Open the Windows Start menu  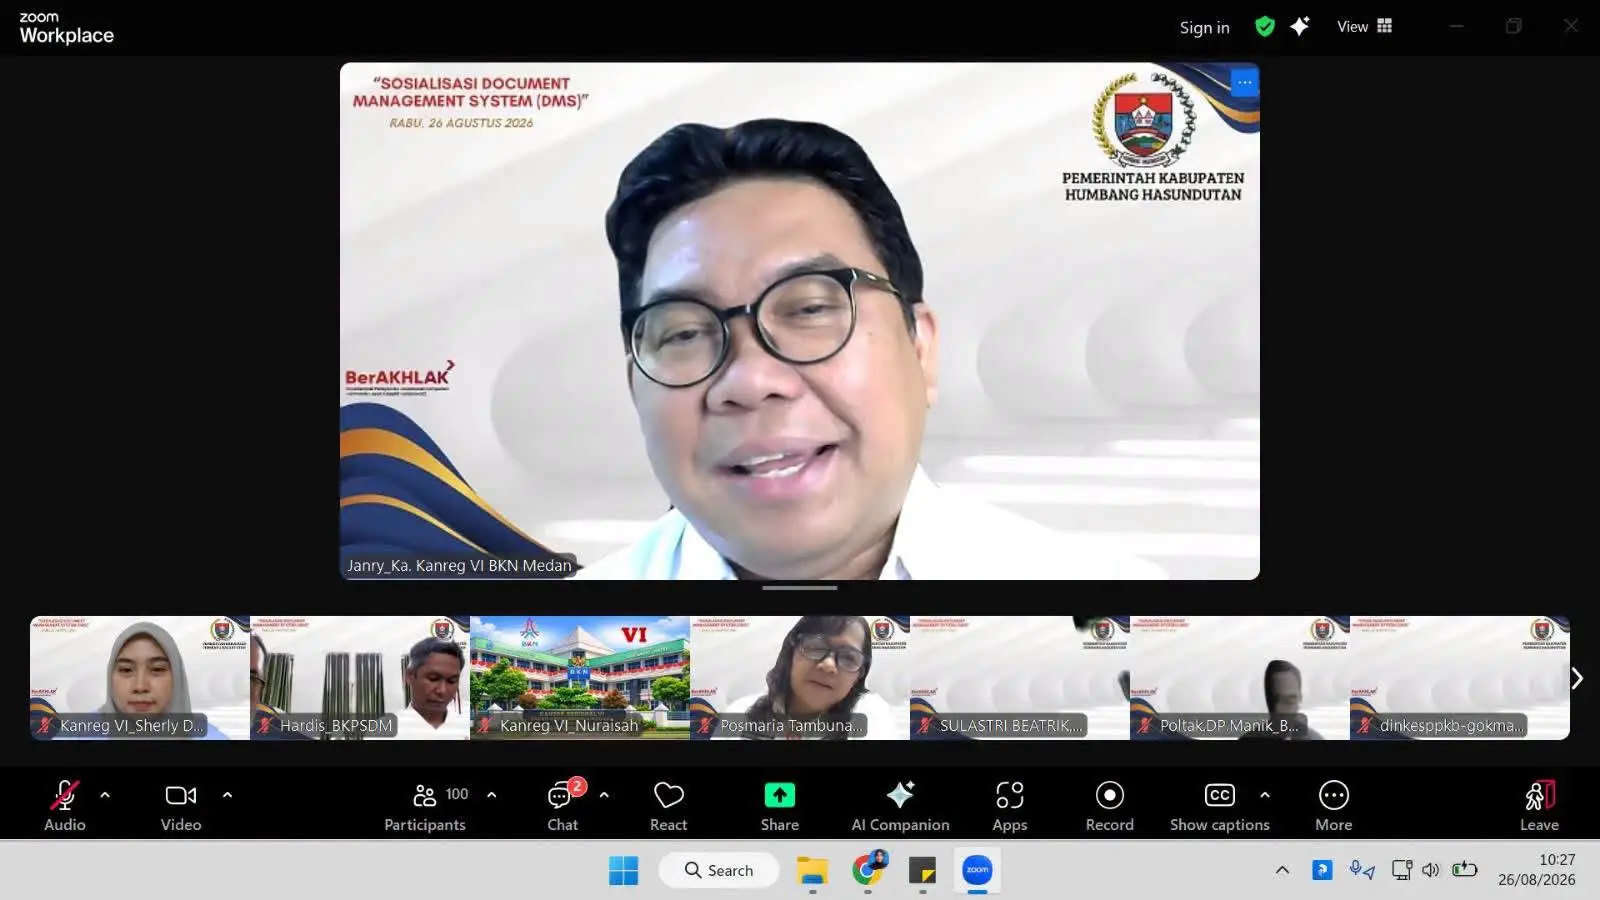(x=623, y=871)
